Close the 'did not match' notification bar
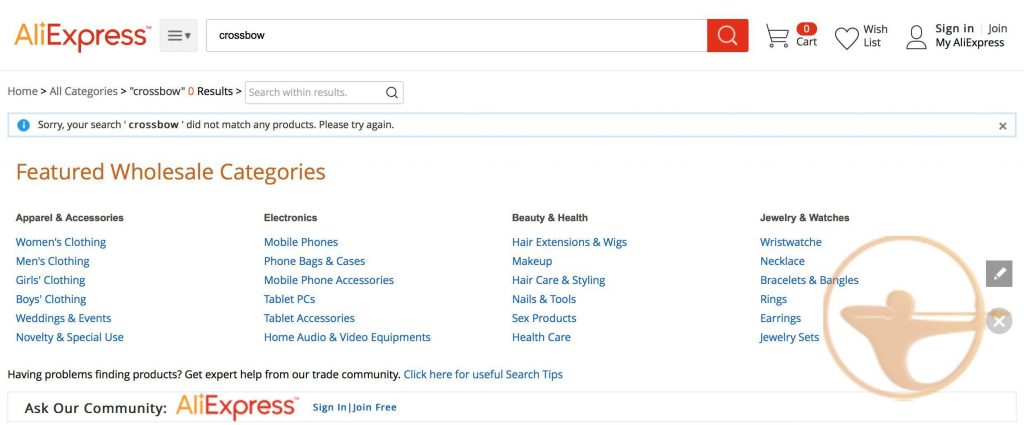The height and width of the screenshot is (425, 1024). coord(1002,126)
